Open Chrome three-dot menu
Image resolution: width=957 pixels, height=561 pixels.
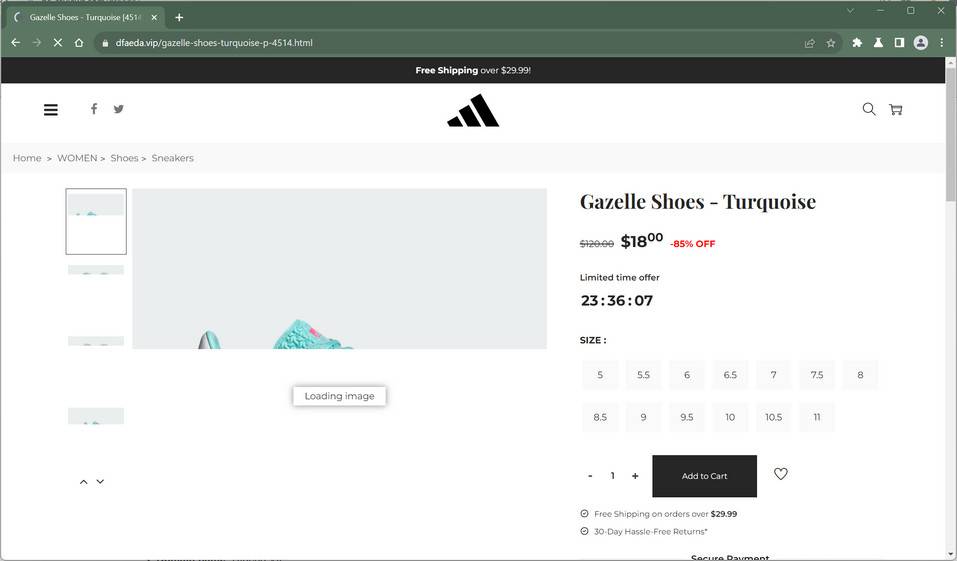[x=942, y=43]
